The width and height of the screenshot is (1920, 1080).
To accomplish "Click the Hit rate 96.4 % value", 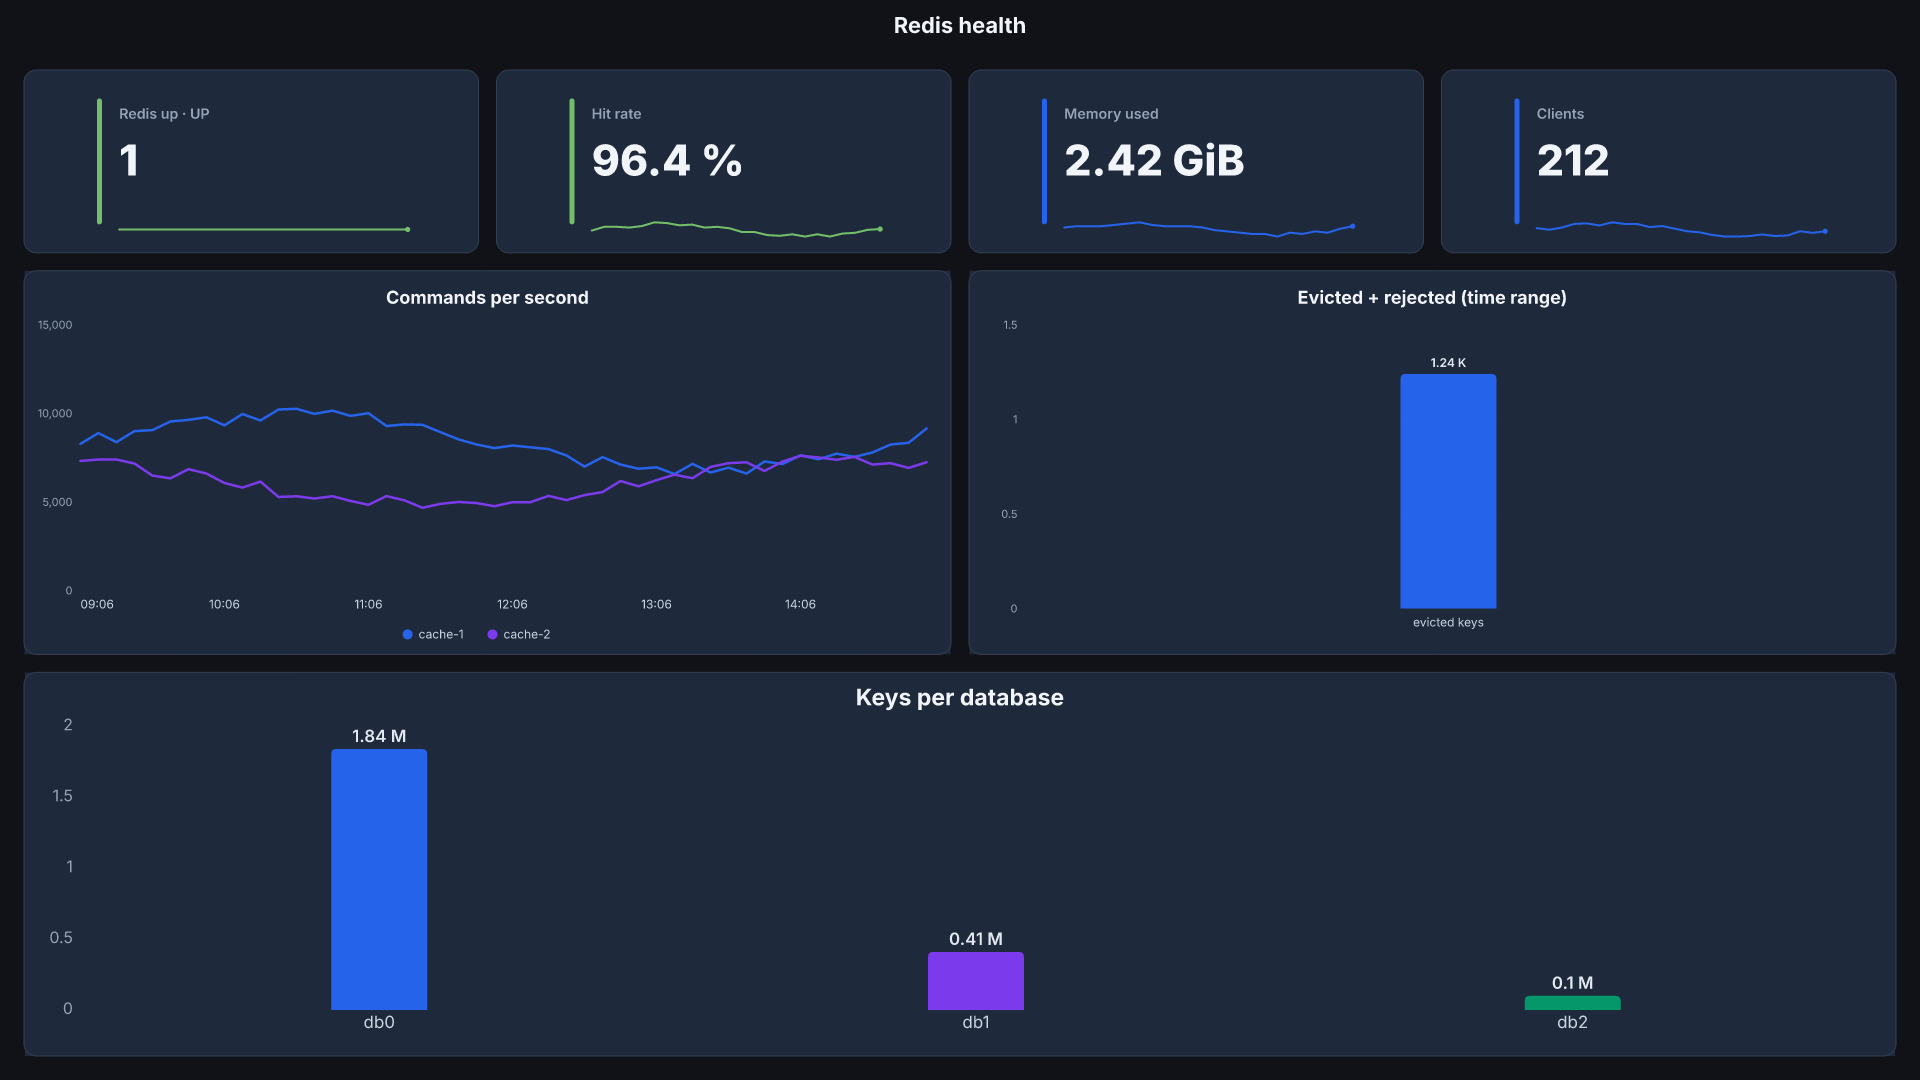I will pos(667,161).
